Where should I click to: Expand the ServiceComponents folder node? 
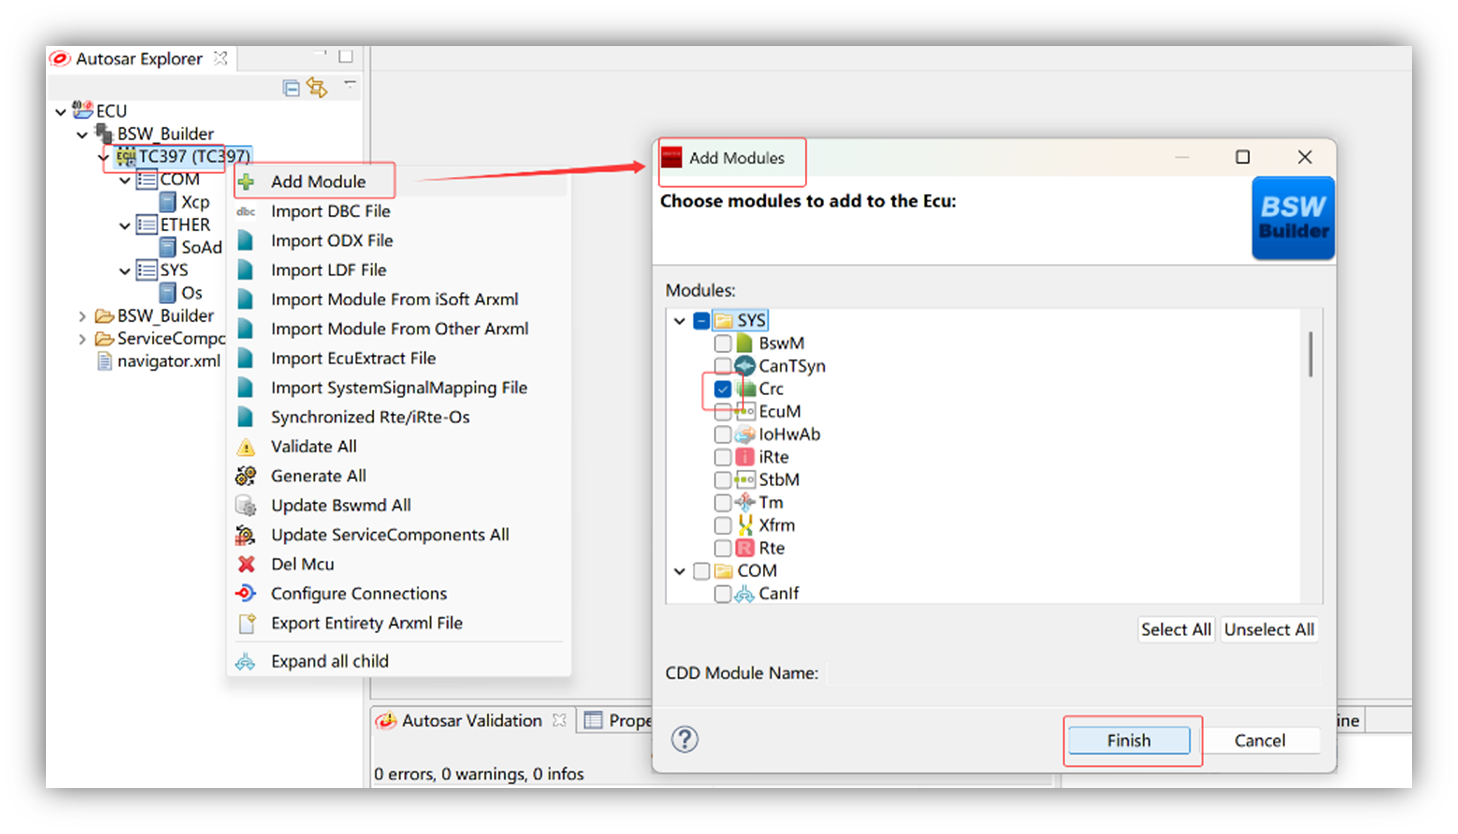coord(82,339)
